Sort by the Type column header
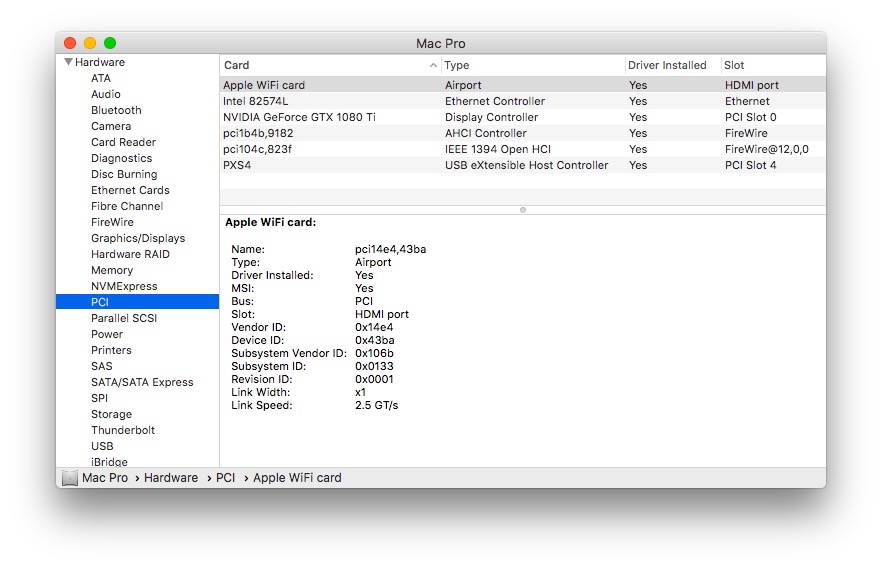 (533, 65)
